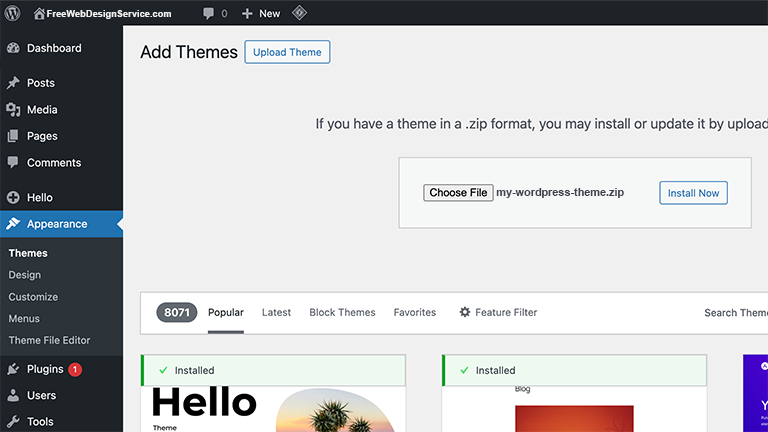Image resolution: width=768 pixels, height=432 pixels.
Task: Click the Dashboard gauge icon
Action: tap(13, 48)
